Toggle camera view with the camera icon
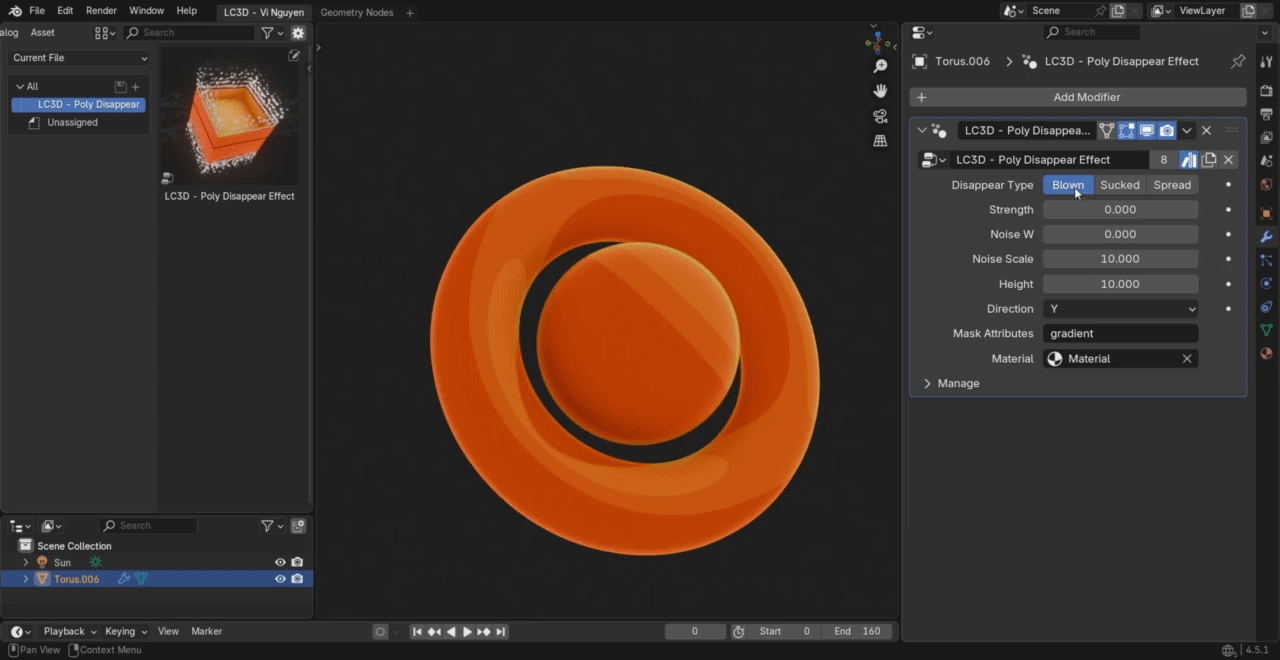The height and width of the screenshot is (660, 1280). coord(880,116)
